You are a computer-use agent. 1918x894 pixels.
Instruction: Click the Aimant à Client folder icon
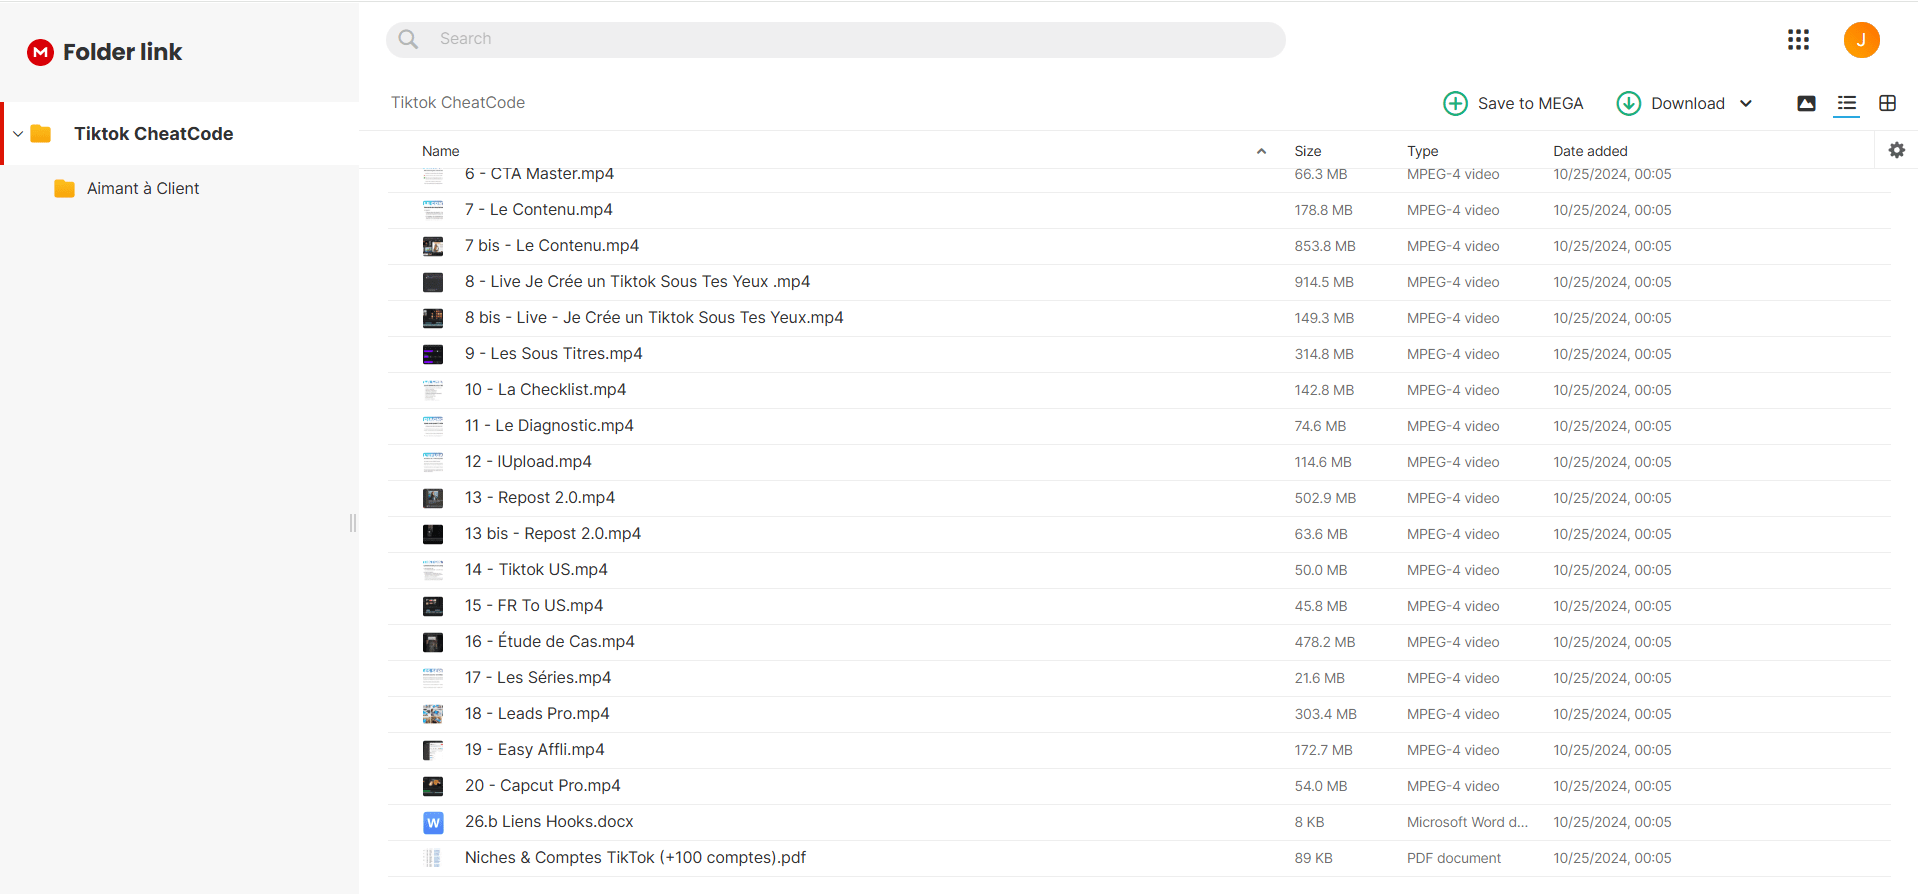pyautogui.click(x=65, y=188)
